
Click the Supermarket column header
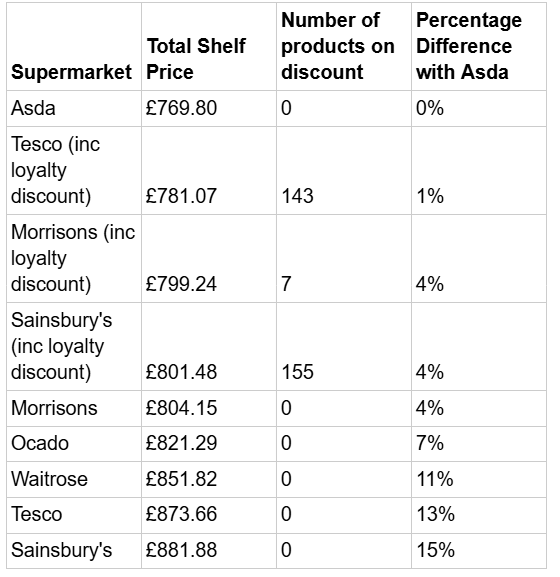pyautogui.click(x=74, y=46)
